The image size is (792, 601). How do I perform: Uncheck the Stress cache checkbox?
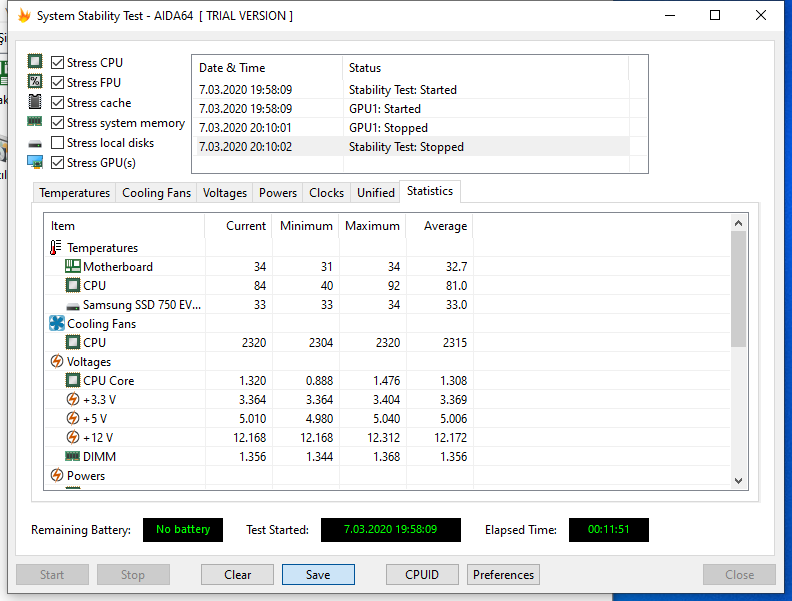pyautogui.click(x=58, y=103)
